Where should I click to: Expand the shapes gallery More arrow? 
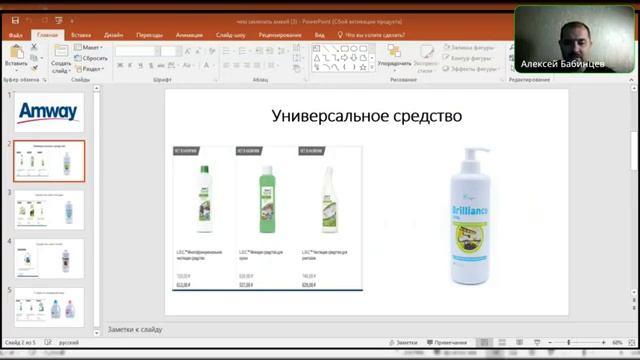click(372, 67)
